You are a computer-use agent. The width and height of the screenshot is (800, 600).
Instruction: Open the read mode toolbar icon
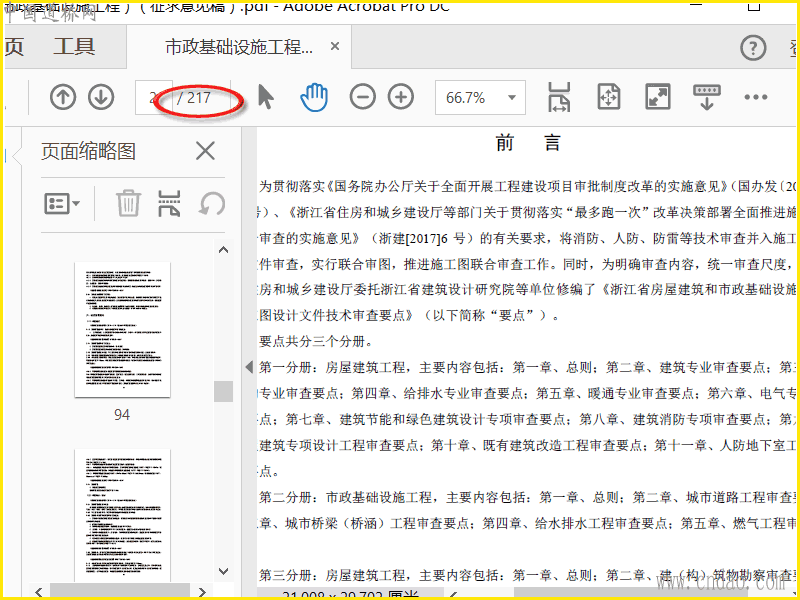click(x=707, y=97)
